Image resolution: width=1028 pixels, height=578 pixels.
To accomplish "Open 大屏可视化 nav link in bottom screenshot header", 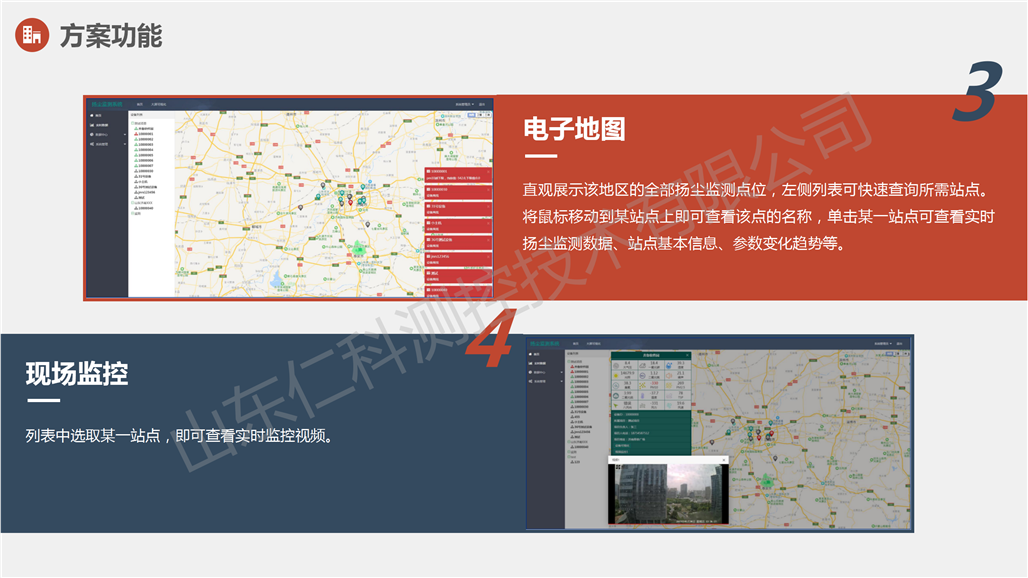I will pyautogui.click(x=594, y=343).
